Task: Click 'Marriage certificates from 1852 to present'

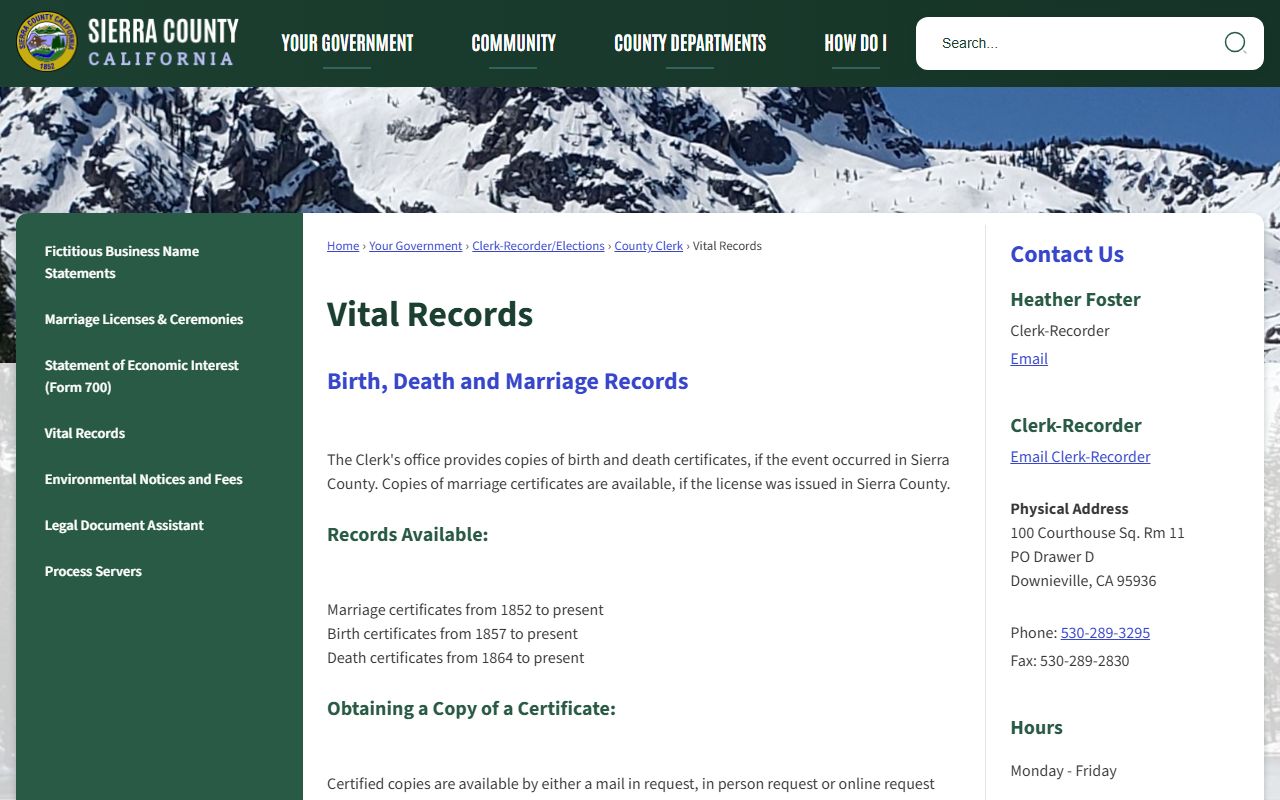Action: [x=465, y=610]
